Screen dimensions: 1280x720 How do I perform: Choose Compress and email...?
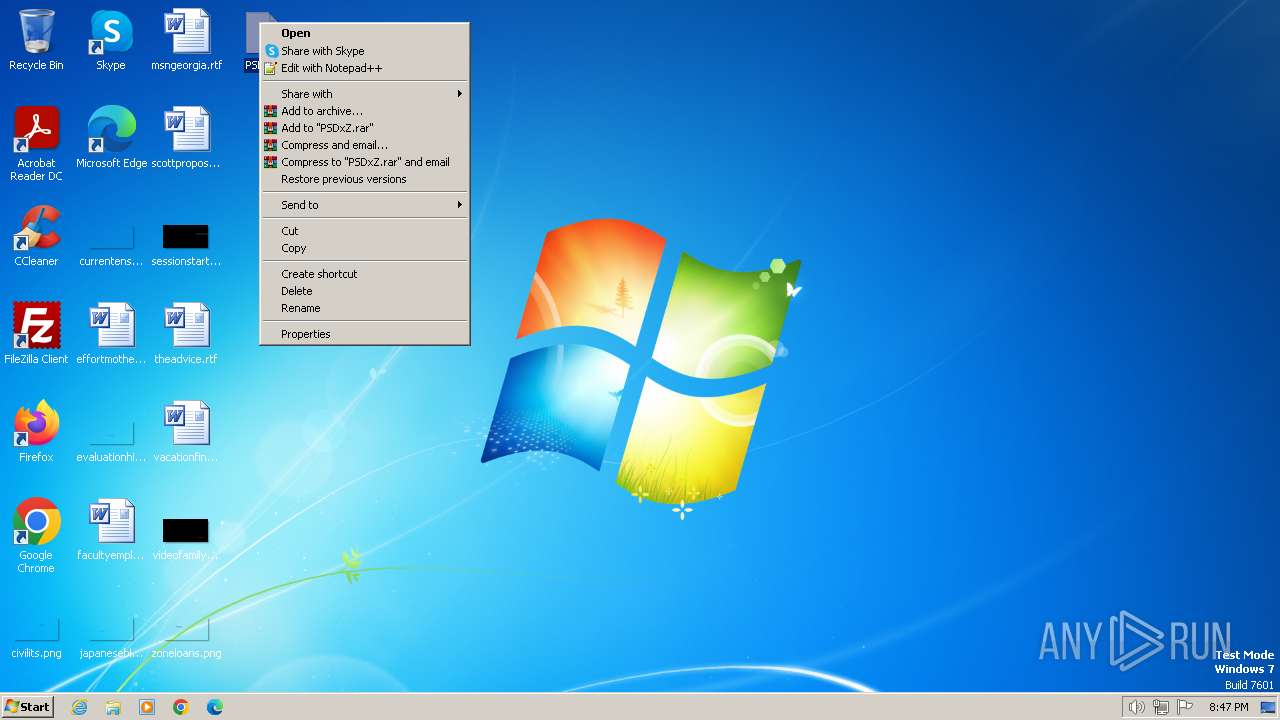click(365, 145)
